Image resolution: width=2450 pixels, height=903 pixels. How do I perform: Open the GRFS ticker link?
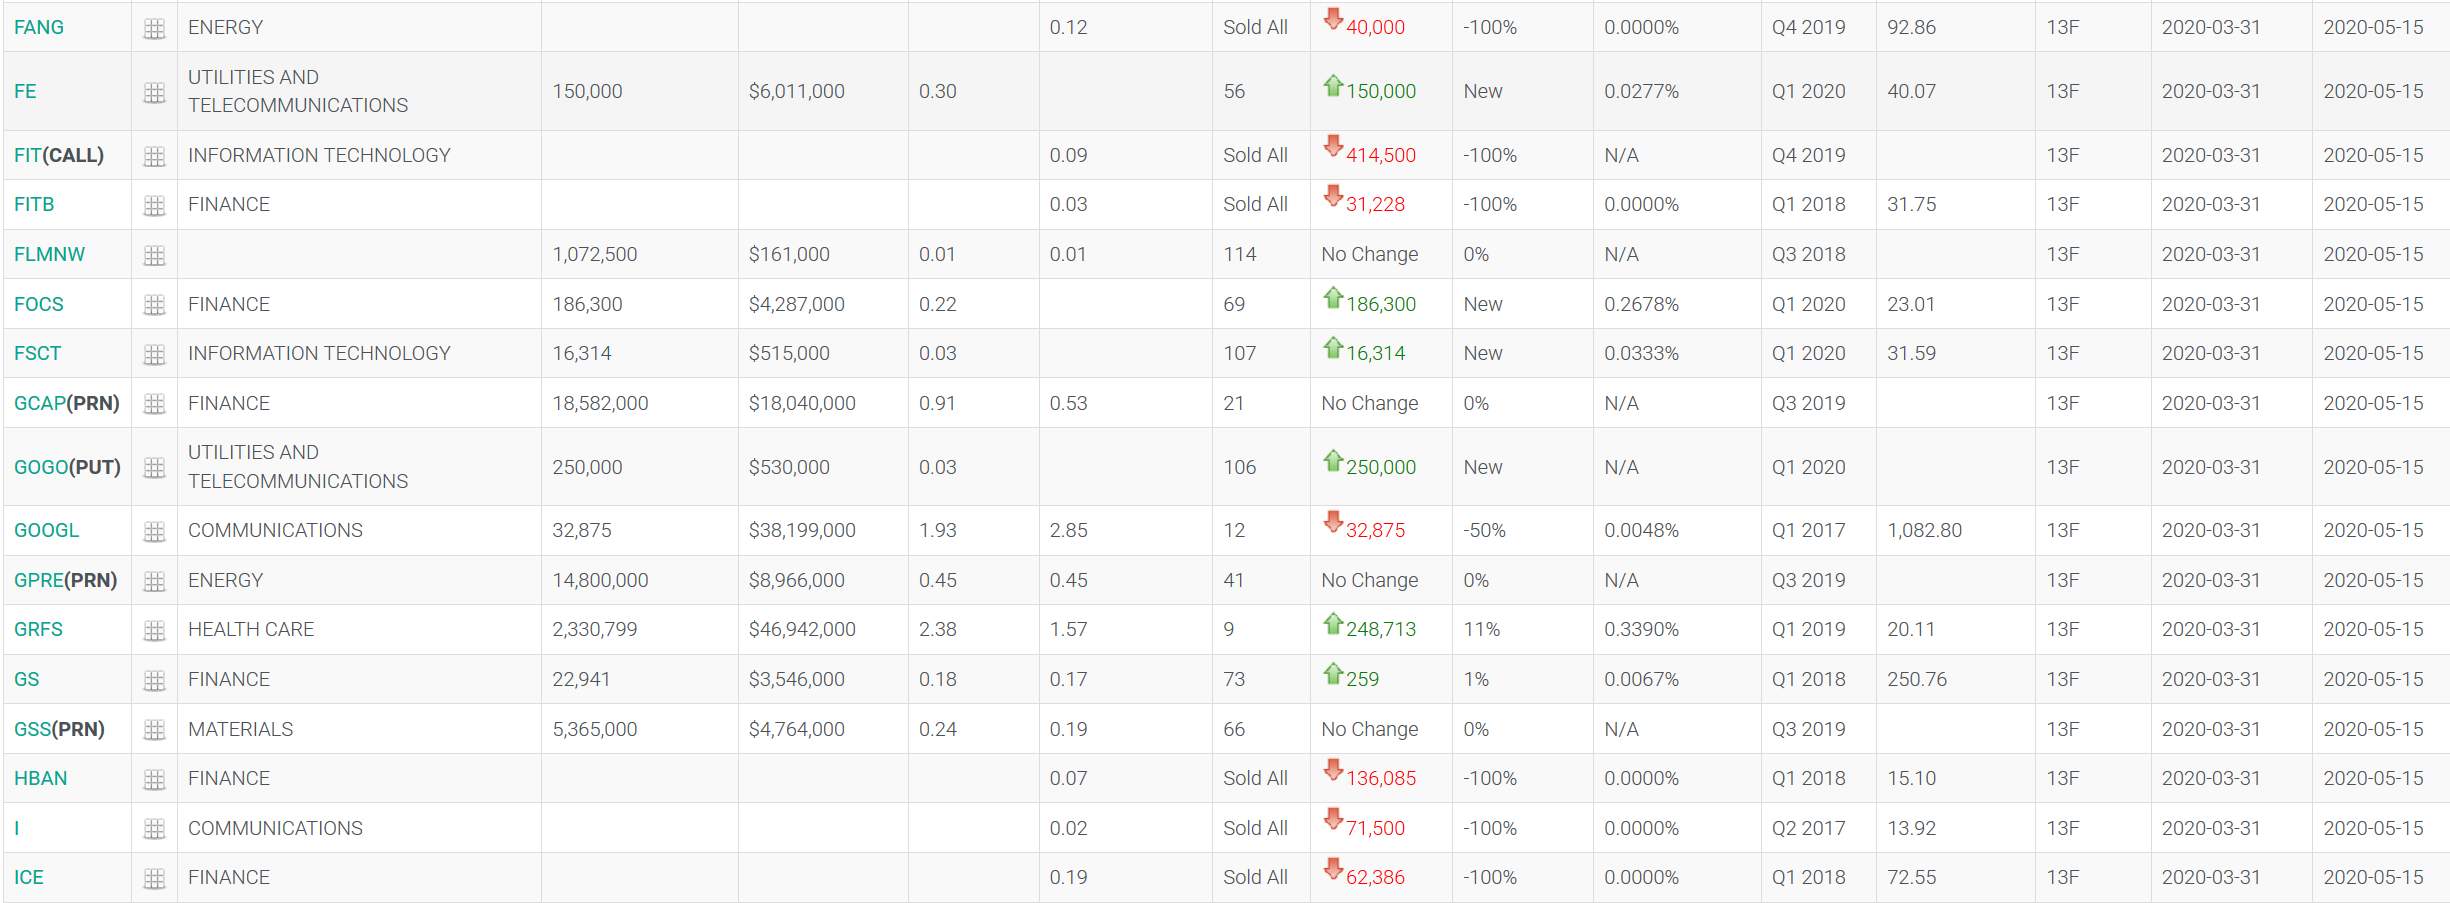point(39,630)
